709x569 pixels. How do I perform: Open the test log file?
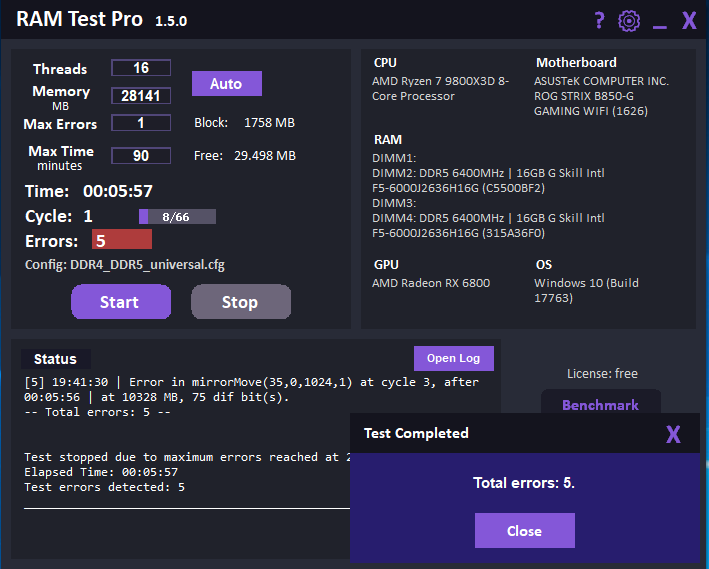click(454, 358)
